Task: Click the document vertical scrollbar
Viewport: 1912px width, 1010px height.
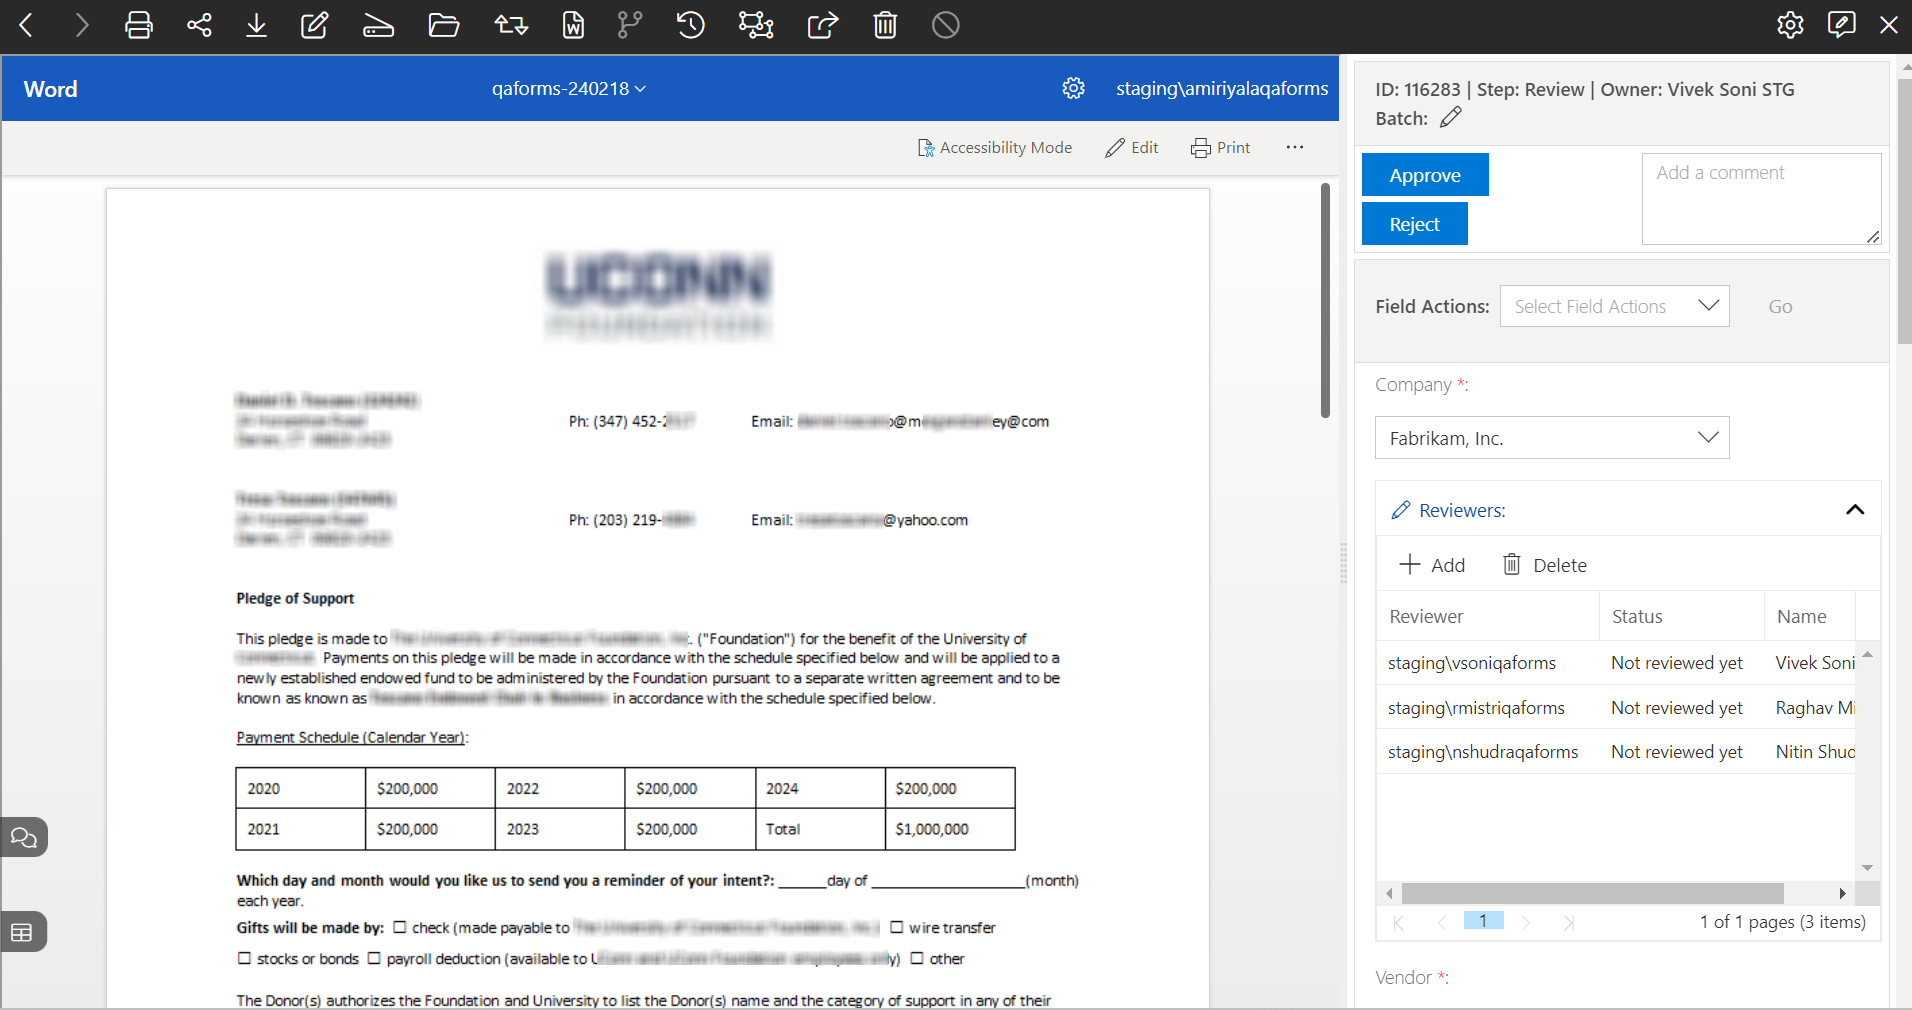Action: click(x=1325, y=300)
